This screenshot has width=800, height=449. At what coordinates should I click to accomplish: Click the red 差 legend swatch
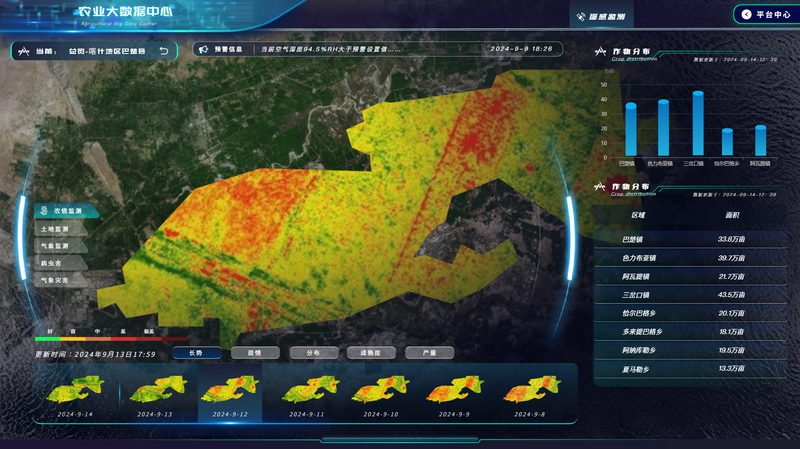pyautogui.click(x=124, y=339)
